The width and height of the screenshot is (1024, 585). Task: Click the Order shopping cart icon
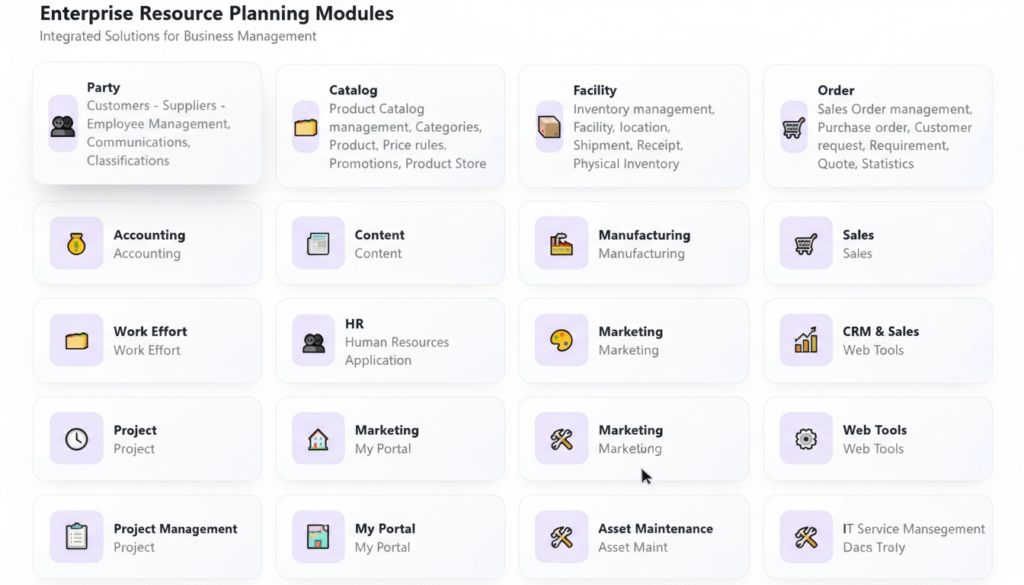[x=794, y=127]
